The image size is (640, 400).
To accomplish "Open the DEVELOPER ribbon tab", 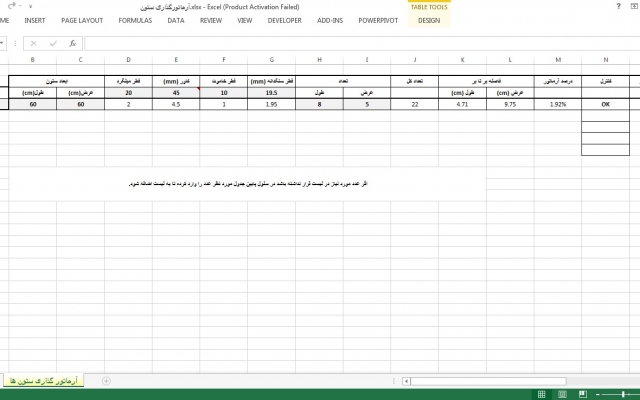I will coord(284,20).
